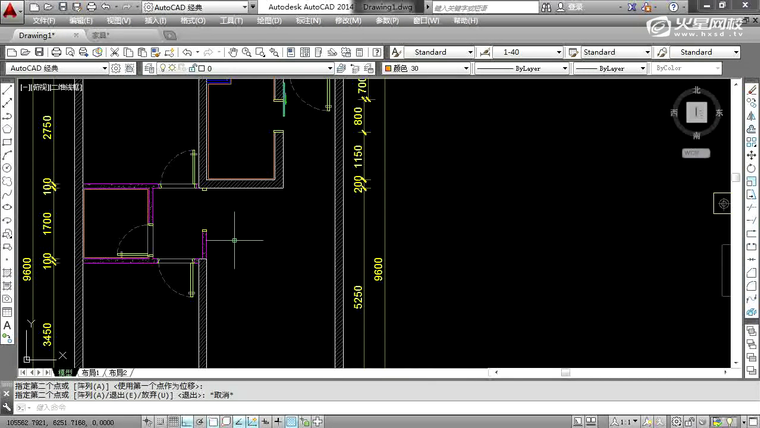
Task: Click the Cut scissors icon
Action: (x=112, y=52)
